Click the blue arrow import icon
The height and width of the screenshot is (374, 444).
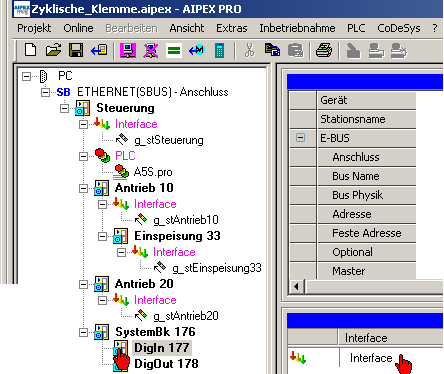click(x=99, y=50)
